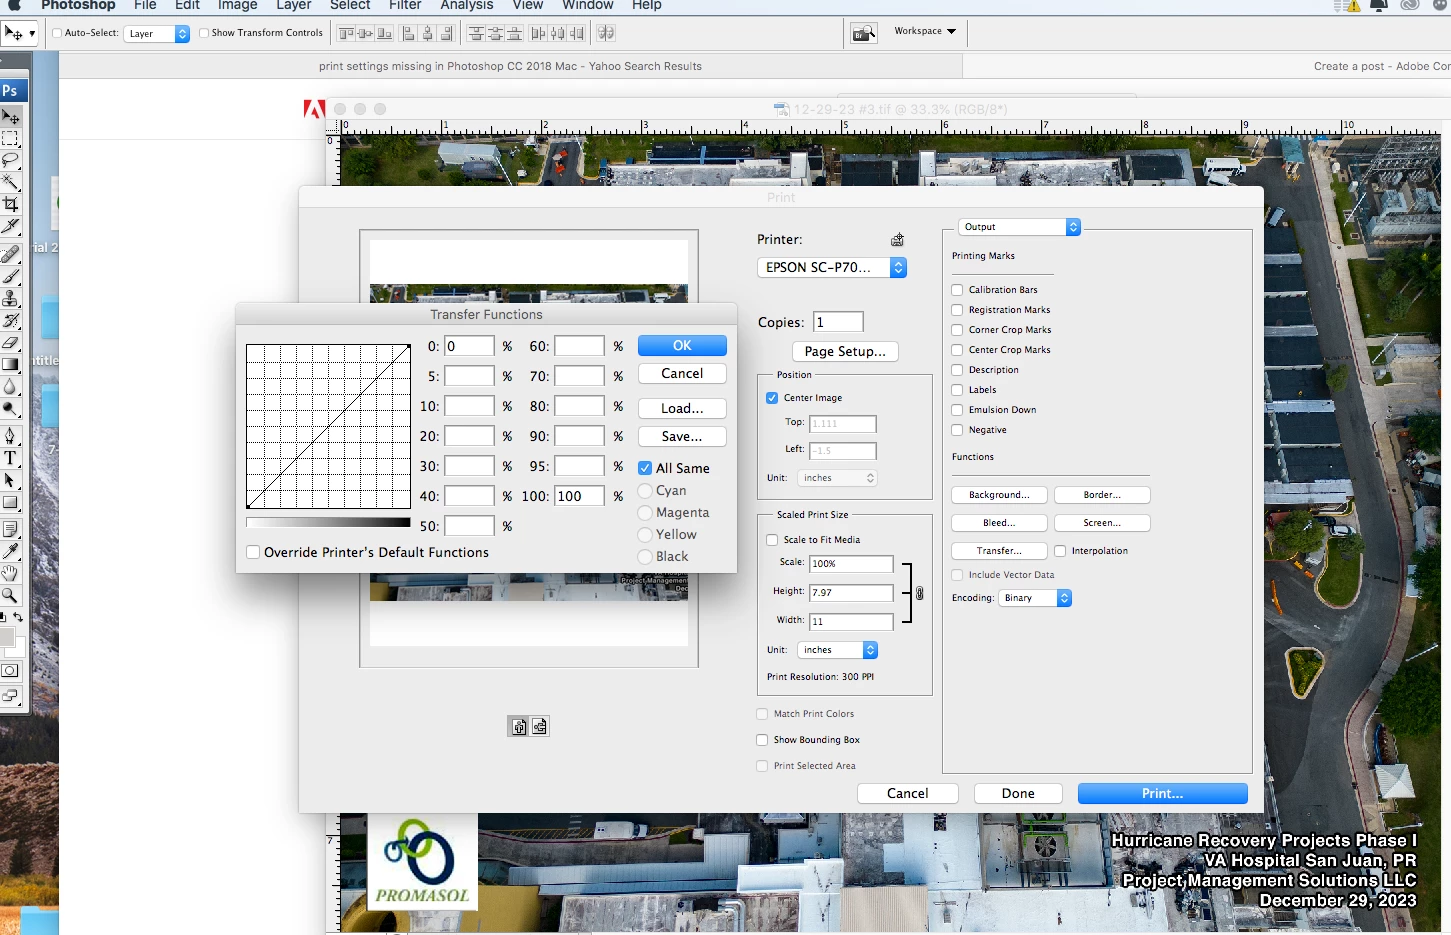Open the Window menu
The width and height of the screenshot is (1451, 935).
(x=588, y=5)
